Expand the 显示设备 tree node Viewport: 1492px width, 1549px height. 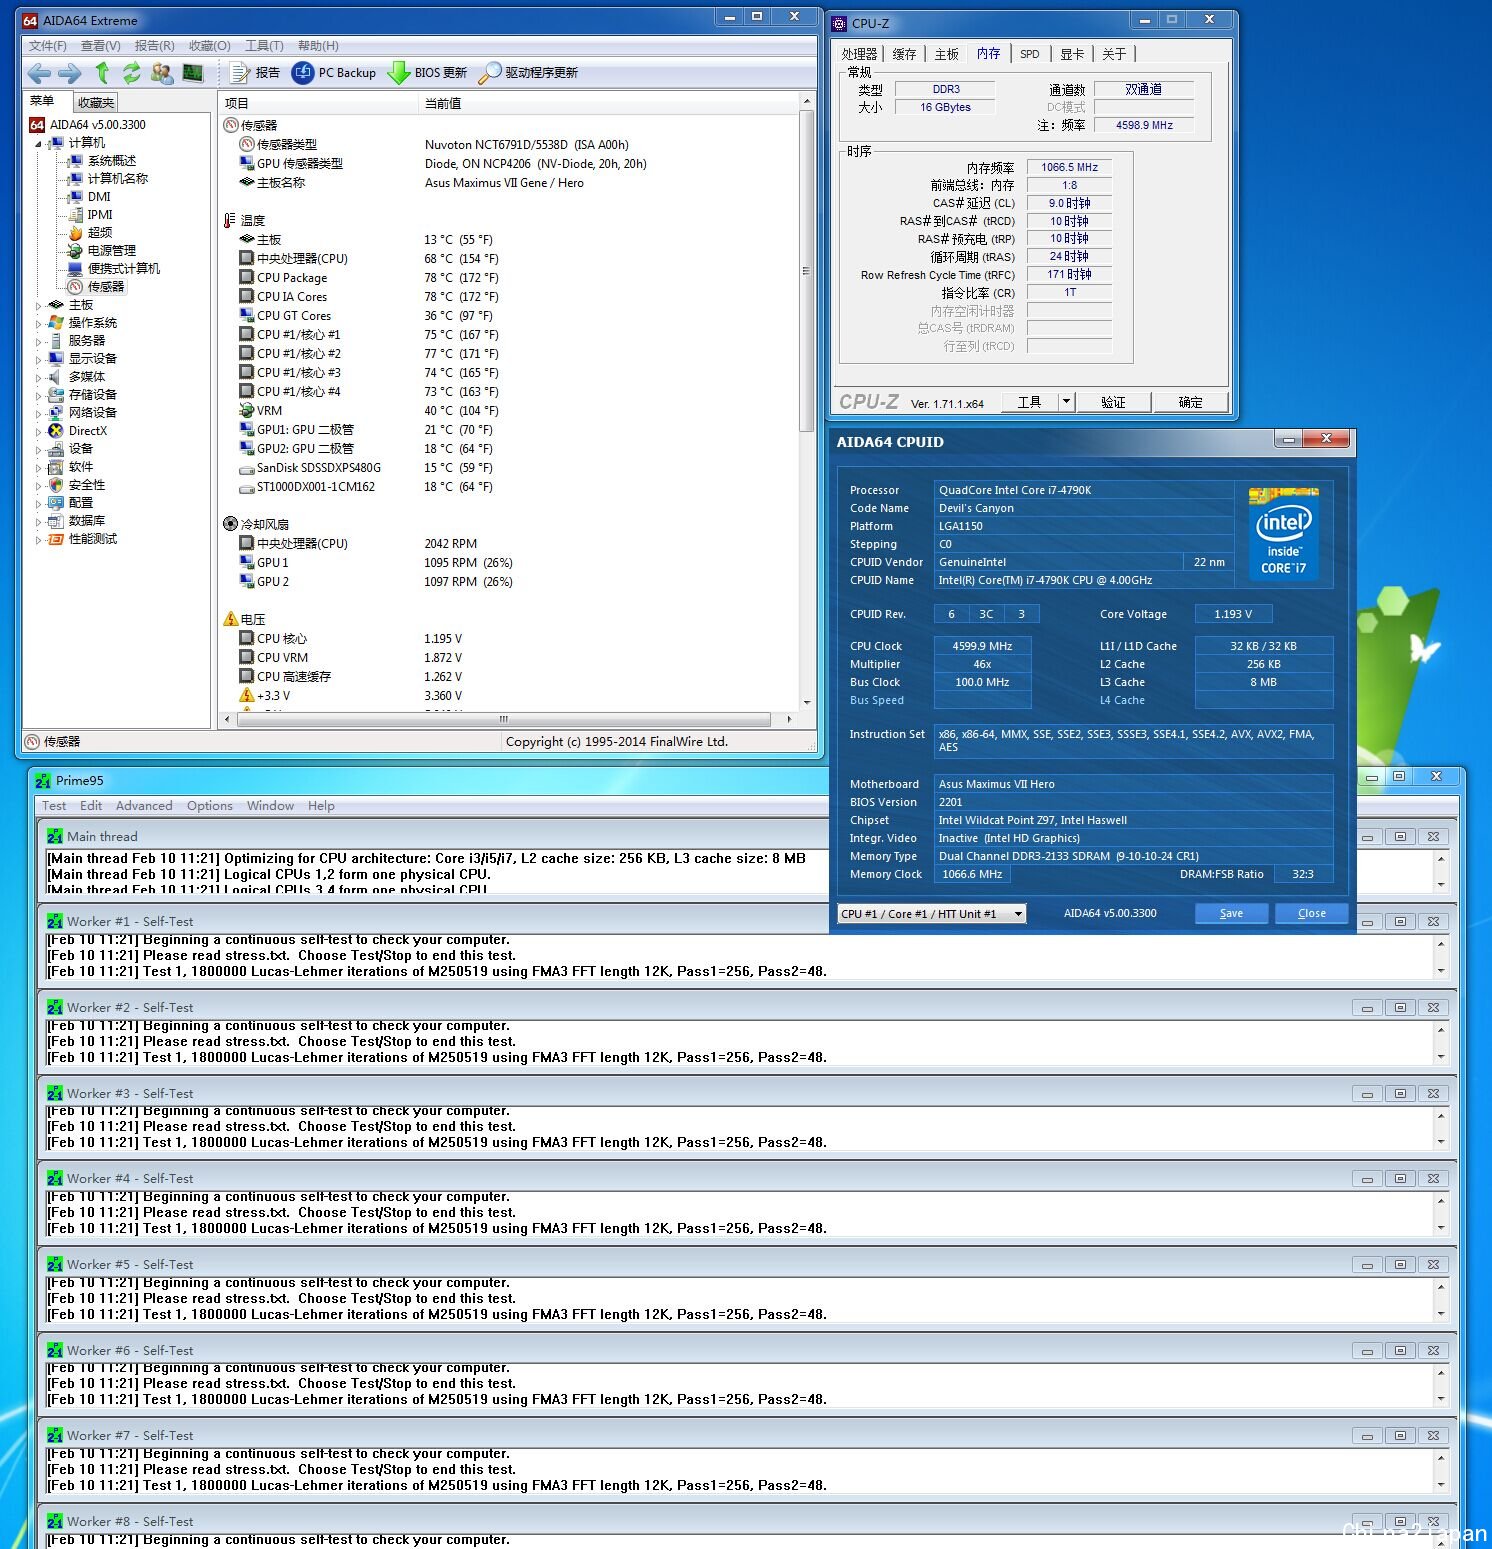[39, 359]
